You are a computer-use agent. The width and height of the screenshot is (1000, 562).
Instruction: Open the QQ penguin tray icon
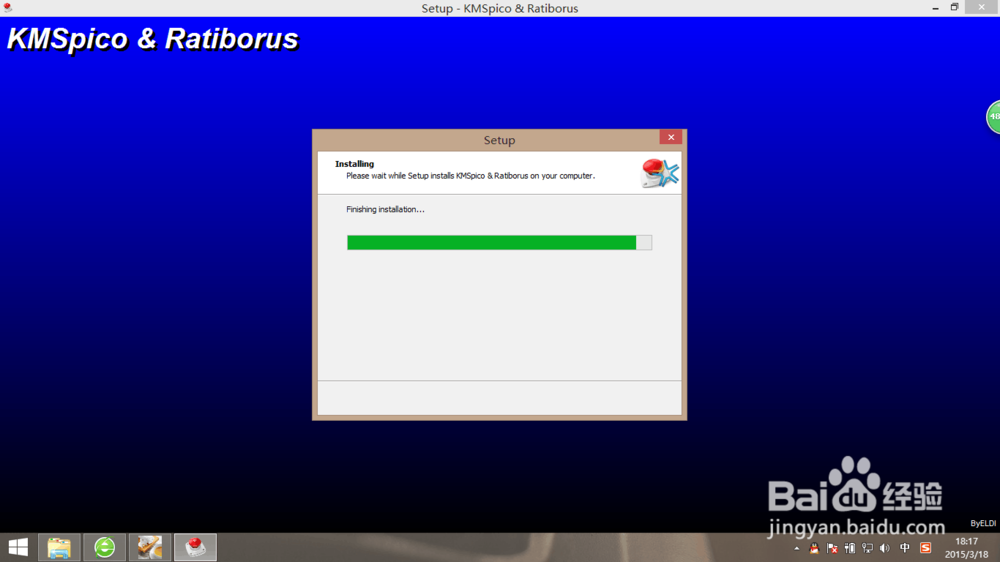pos(814,548)
